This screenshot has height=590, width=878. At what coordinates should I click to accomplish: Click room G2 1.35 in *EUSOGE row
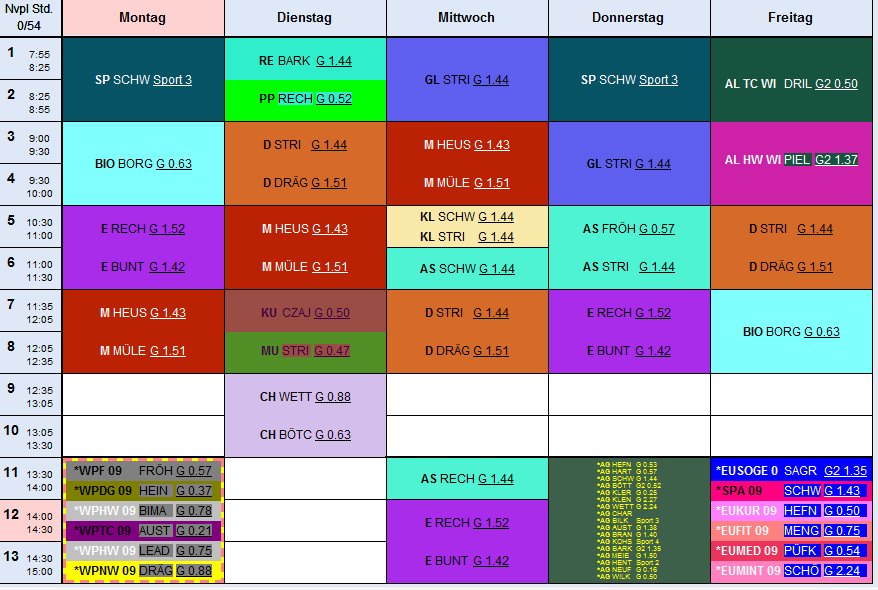click(845, 470)
